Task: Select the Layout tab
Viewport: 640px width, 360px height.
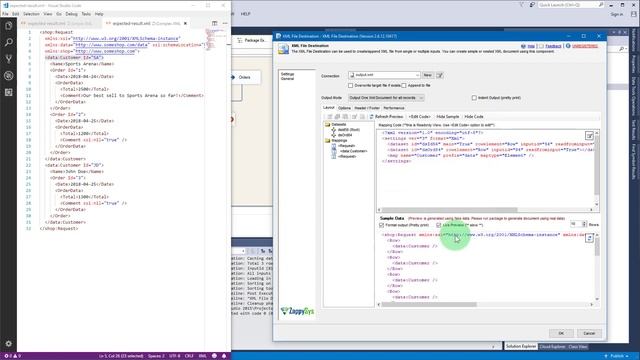Action: click(x=329, y=108)
